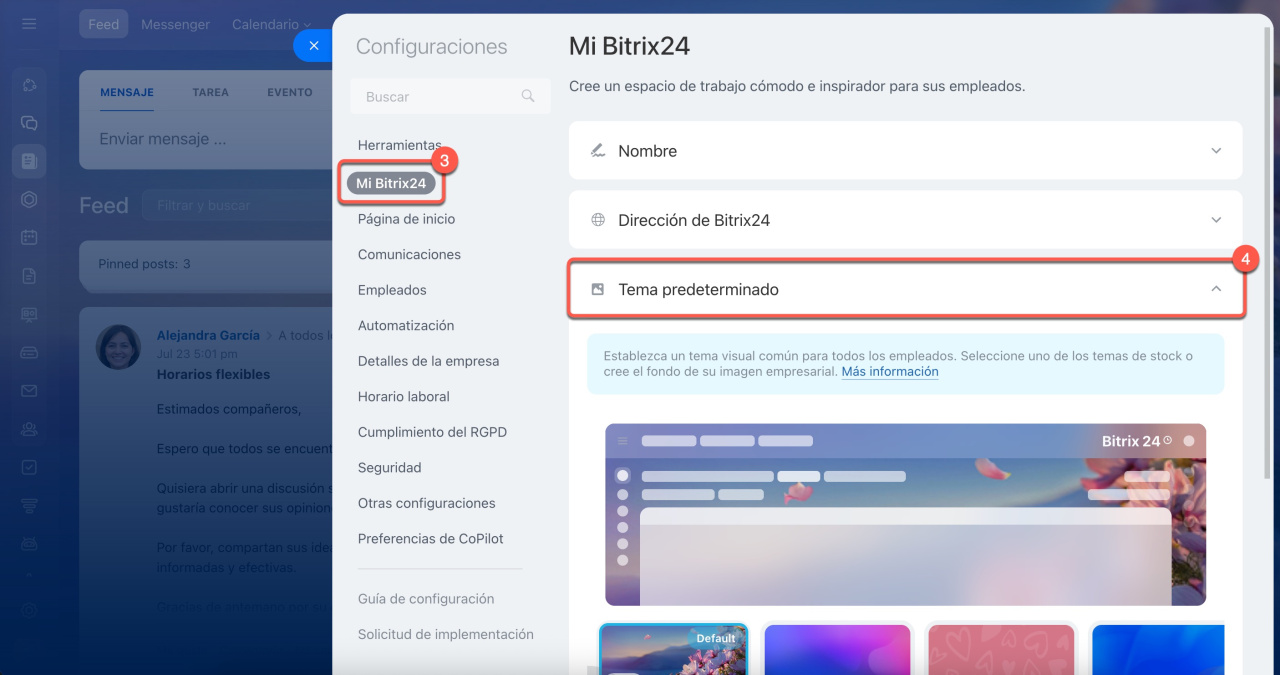Screen dimensions: 1280x675
Task: Click the Pinned posts: 3 bar
Action: coord(206,264)
